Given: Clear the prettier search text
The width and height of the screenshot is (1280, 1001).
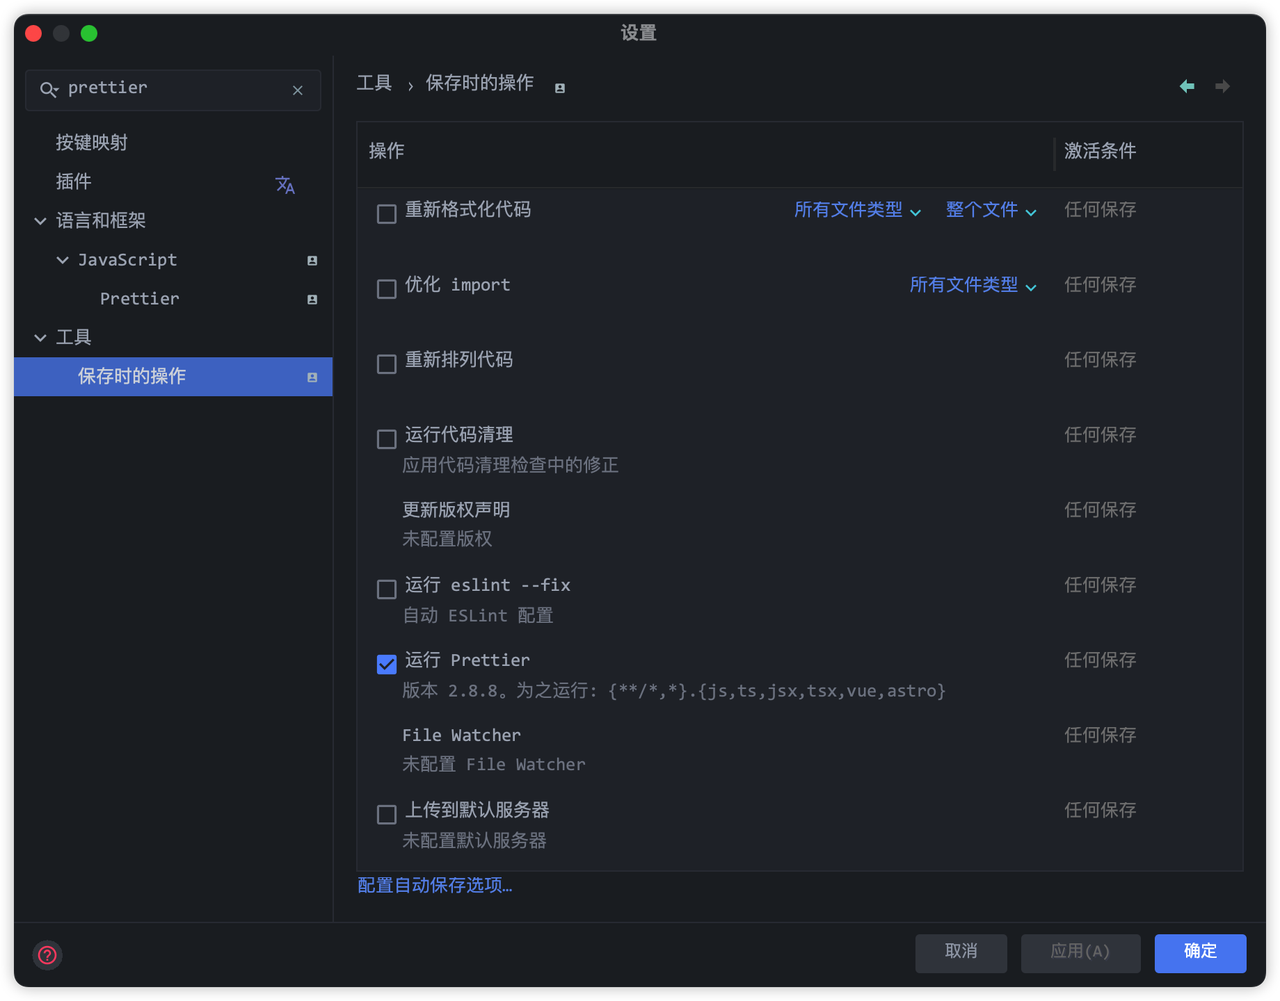Looking at the screenshot, I should click(x=298, y=90).
